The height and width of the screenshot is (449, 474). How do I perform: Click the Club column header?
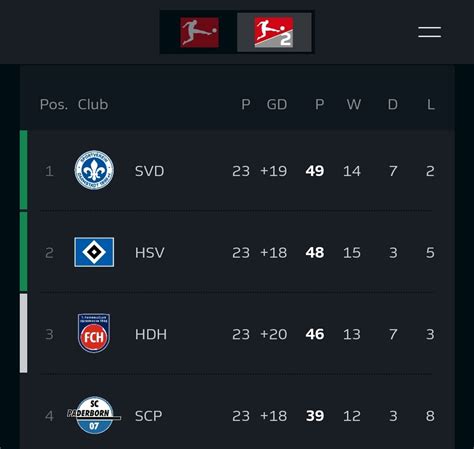[93, 105]
